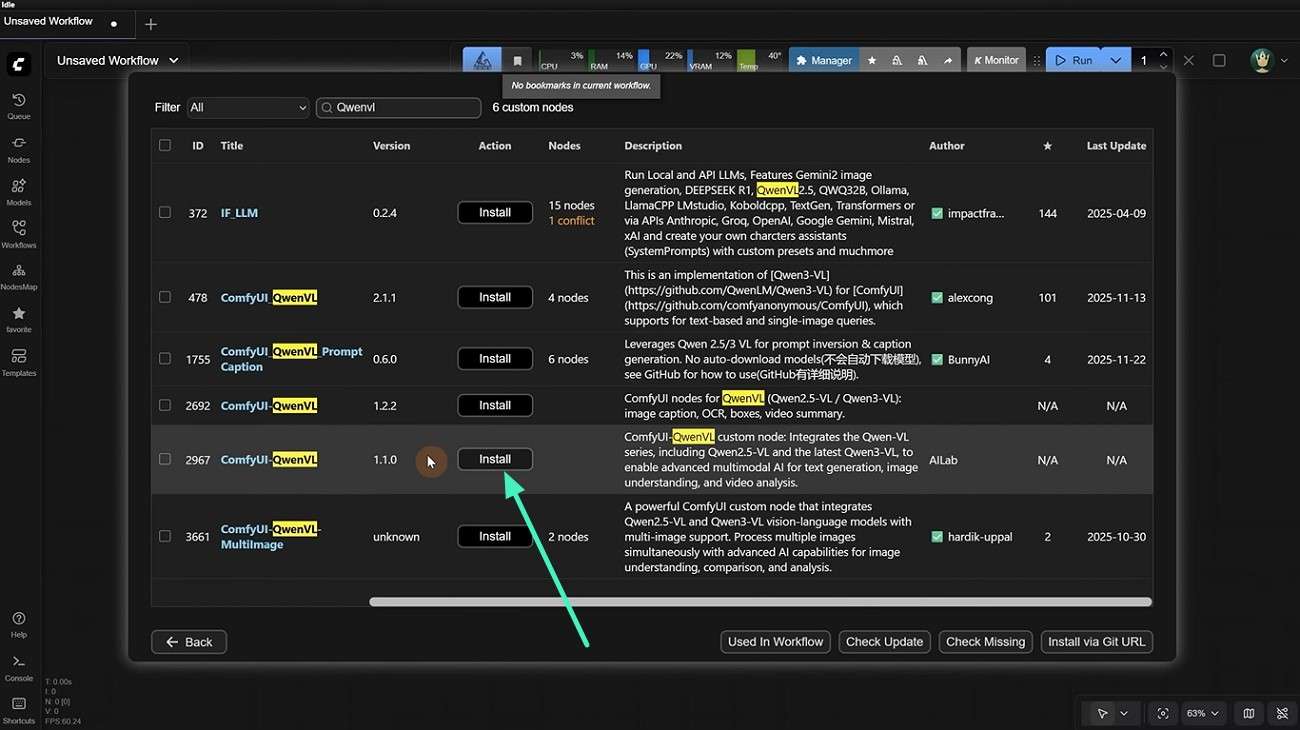
Task: Select the ComfyUI-QwenVL ID 478 checkbox
Action: pos(165,297)
